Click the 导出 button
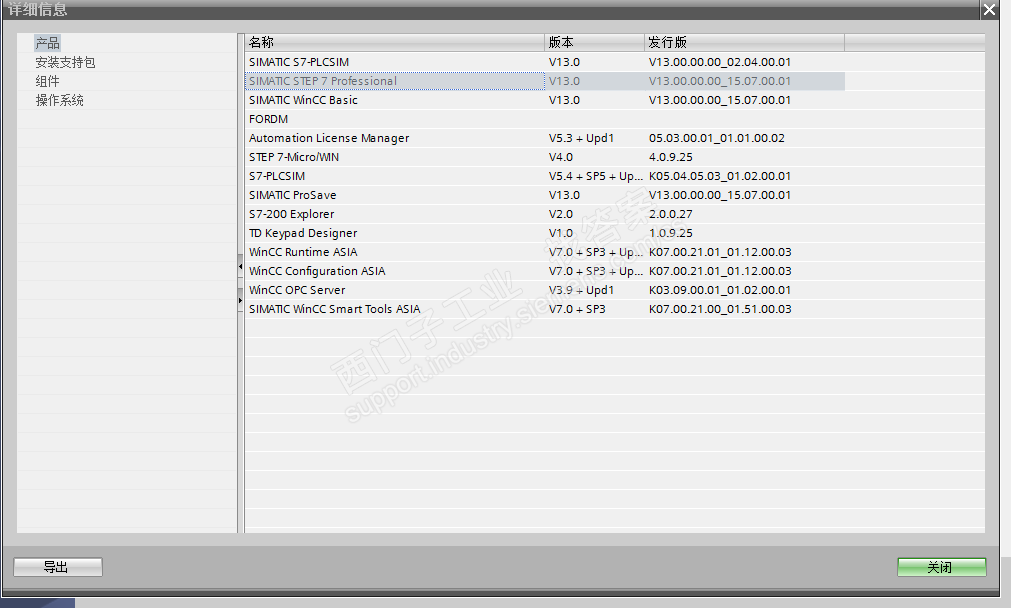1011x608 pixels. tap(58, 567)
